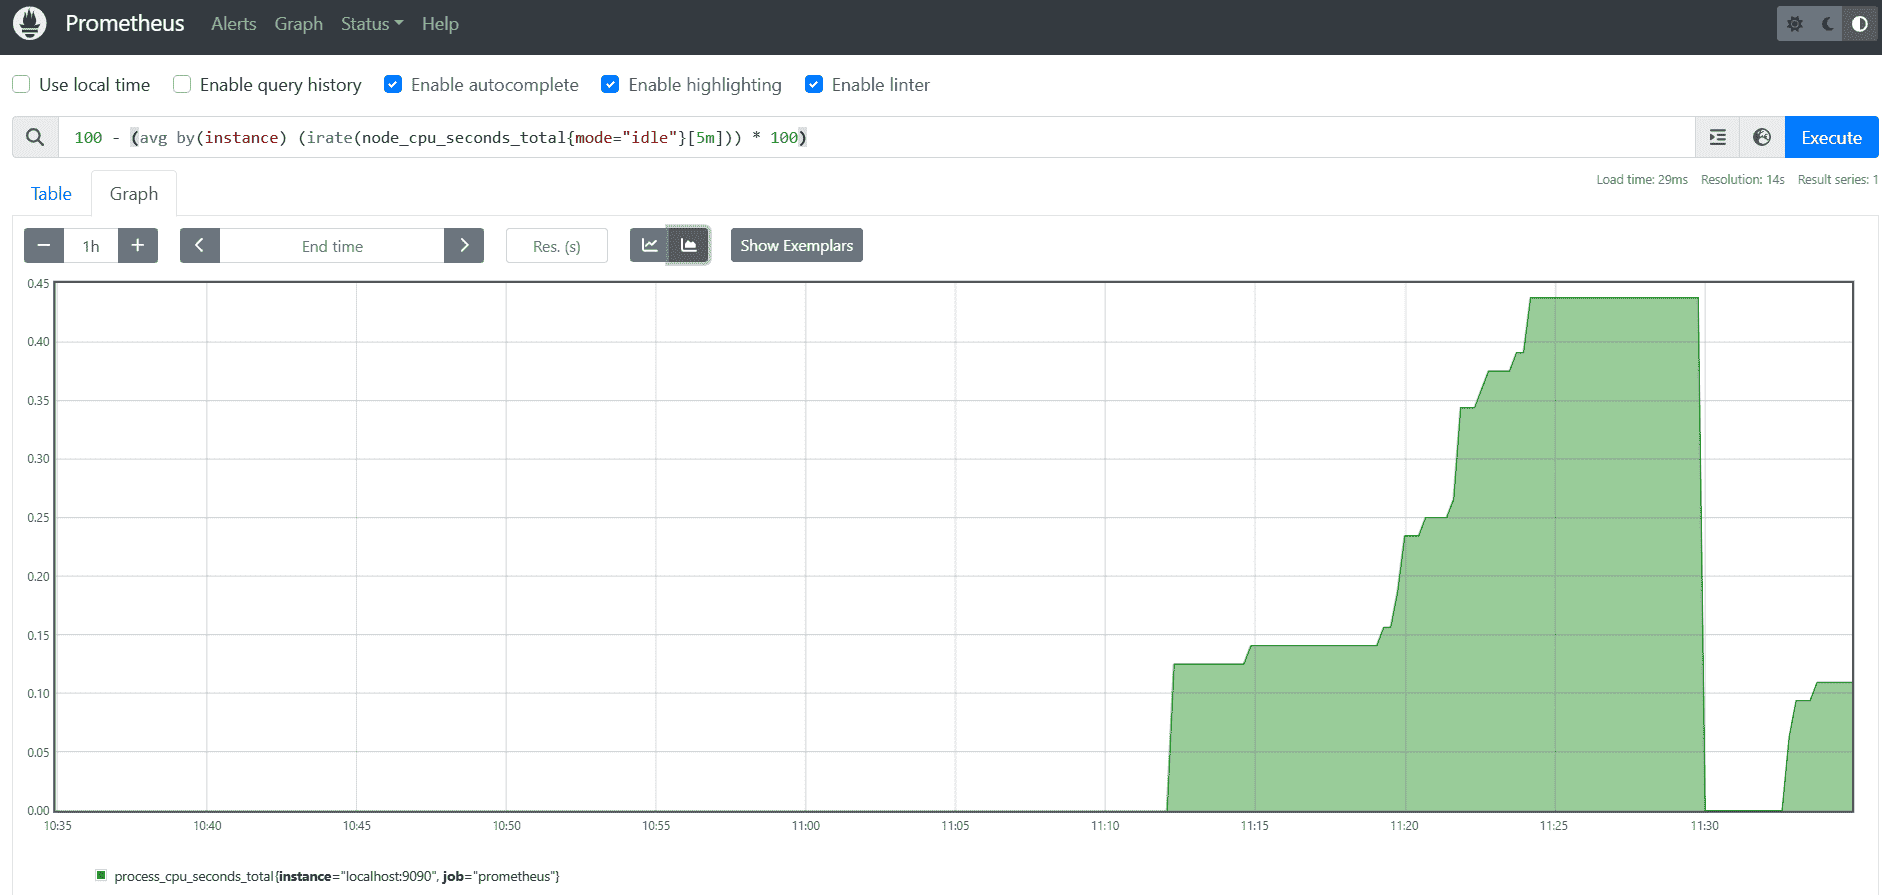Show stacked area graph
Screen dimensions: 1882x895
coord(689,246)
